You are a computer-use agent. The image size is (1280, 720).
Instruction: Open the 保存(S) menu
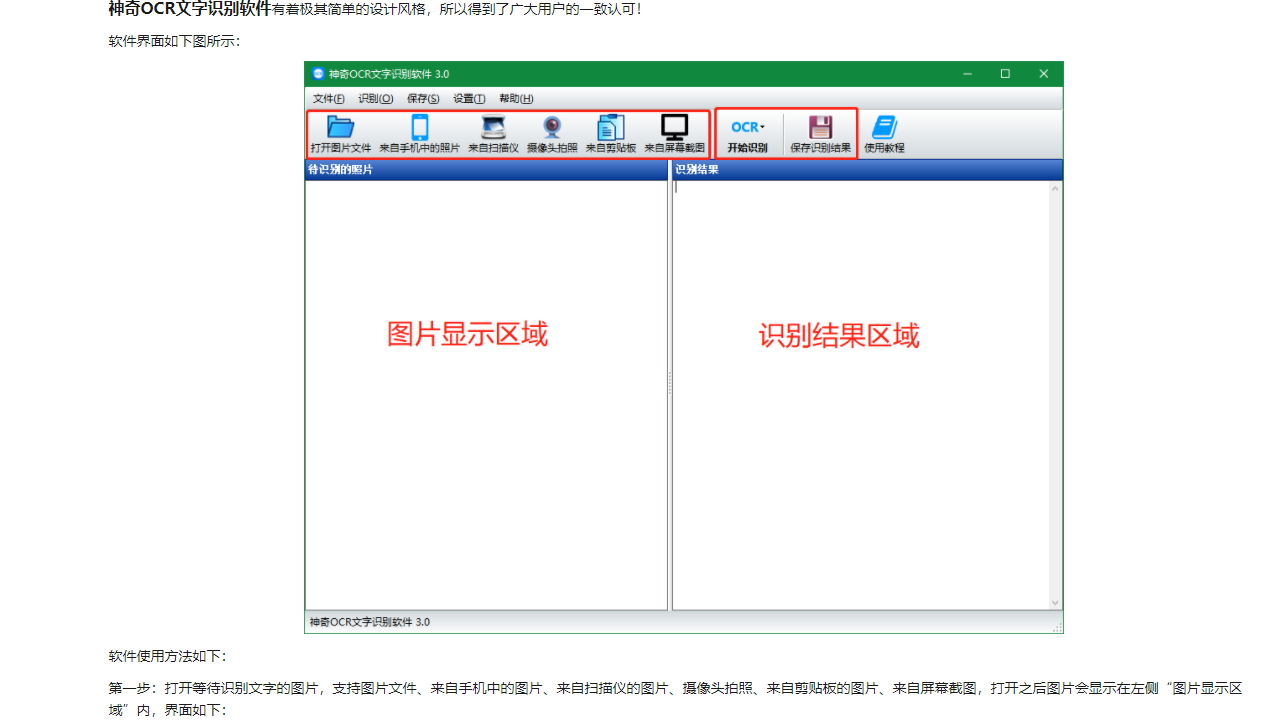422,98
